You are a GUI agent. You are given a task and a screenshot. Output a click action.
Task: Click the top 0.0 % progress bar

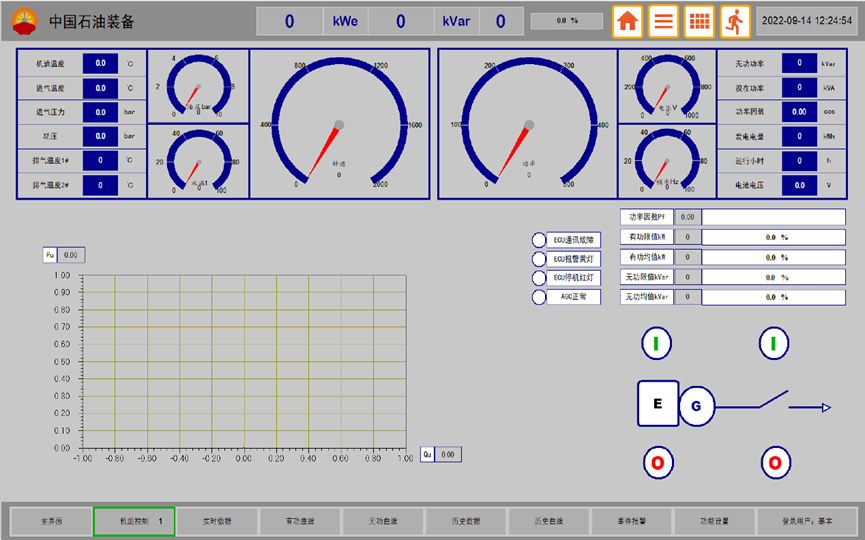point(567,21)
